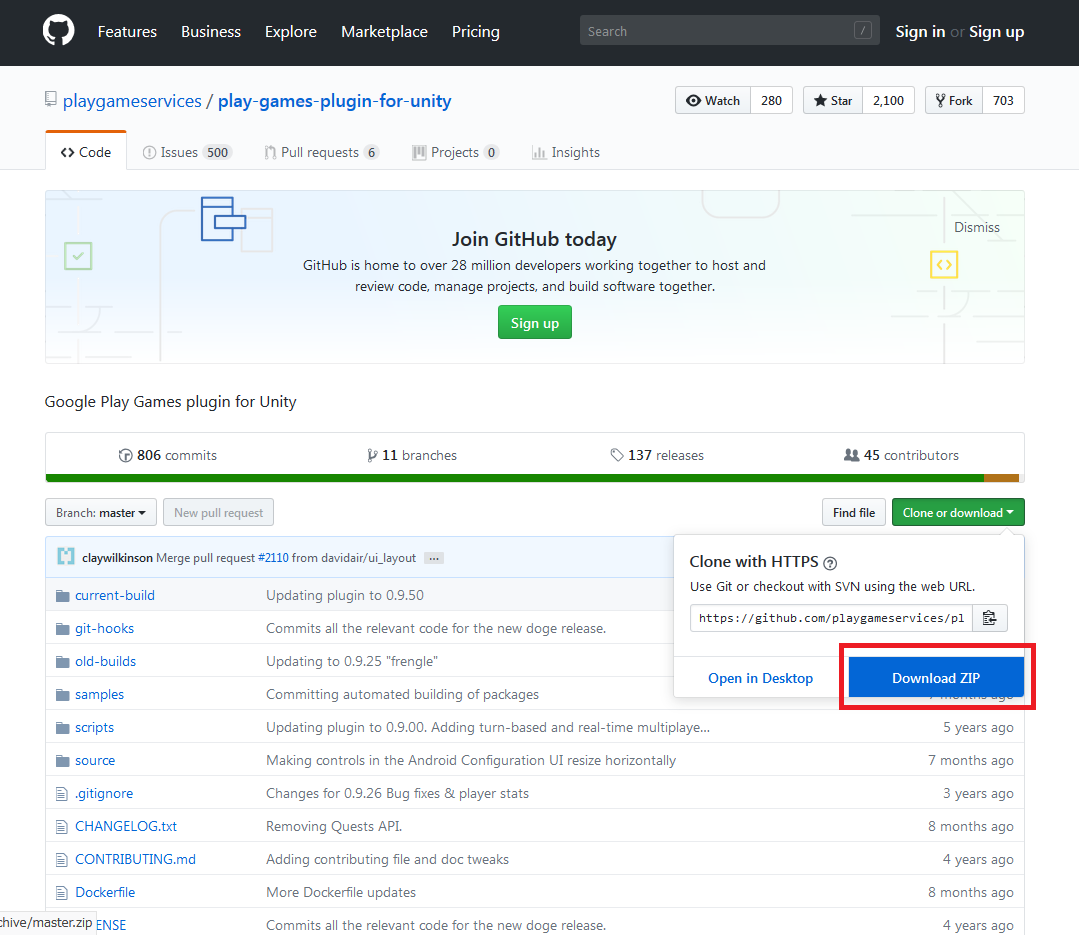View the 45 contributors link

[901, 455]
